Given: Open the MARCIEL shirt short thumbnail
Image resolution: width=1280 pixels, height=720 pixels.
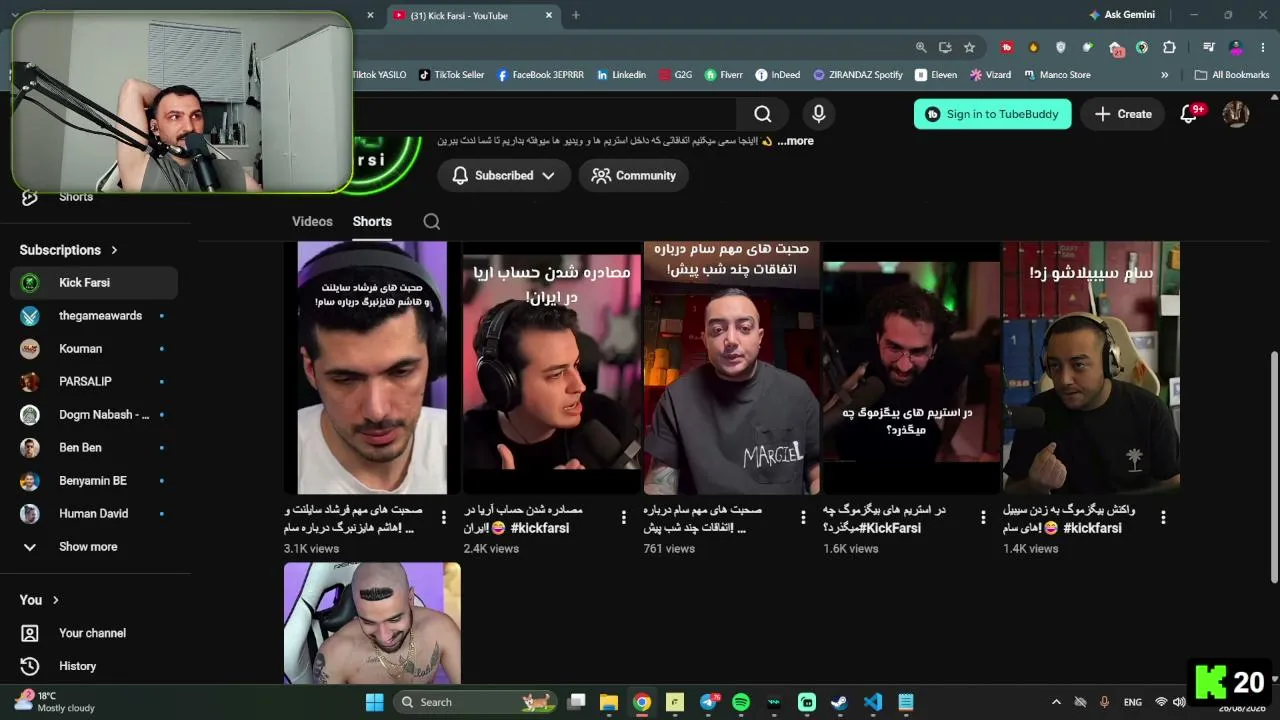Looking at the screenshot, I should [731, 368].
